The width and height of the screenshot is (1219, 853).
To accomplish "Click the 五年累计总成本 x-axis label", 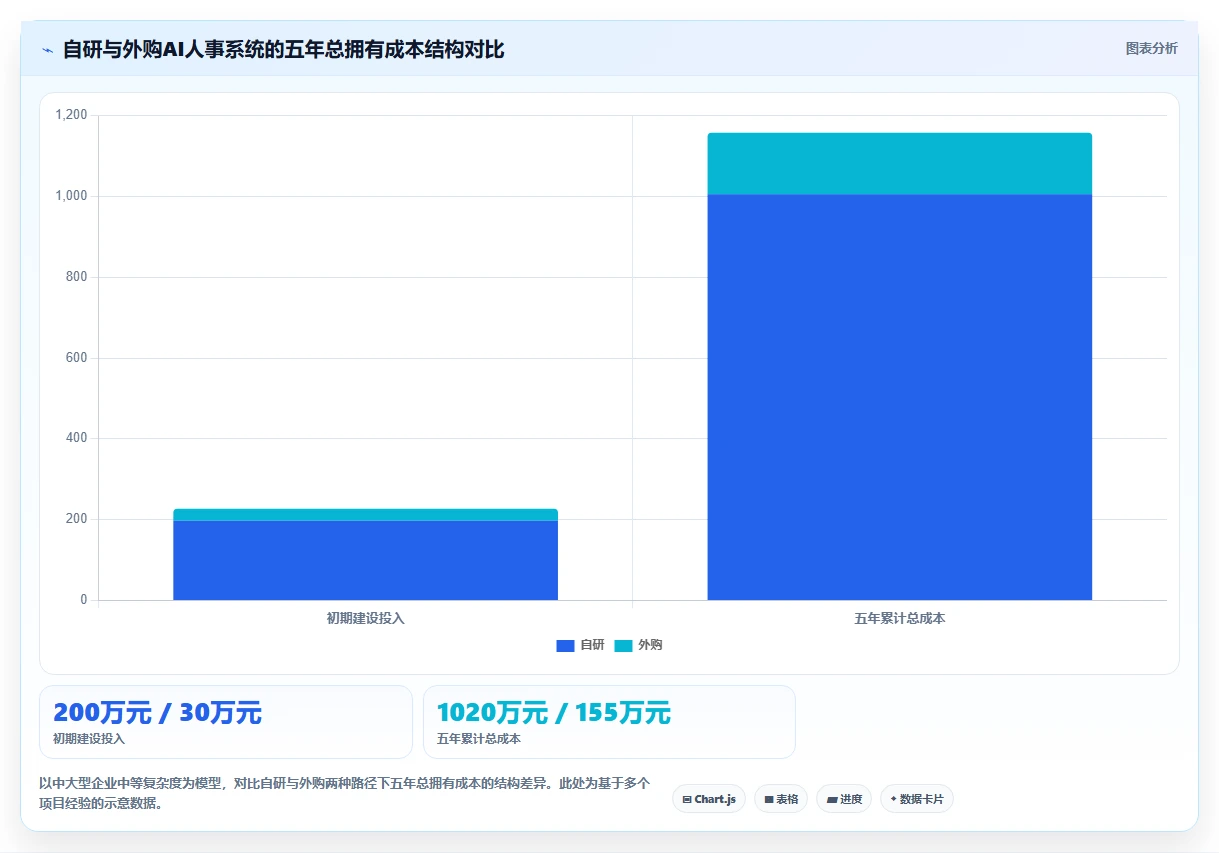I will (899, 619).
